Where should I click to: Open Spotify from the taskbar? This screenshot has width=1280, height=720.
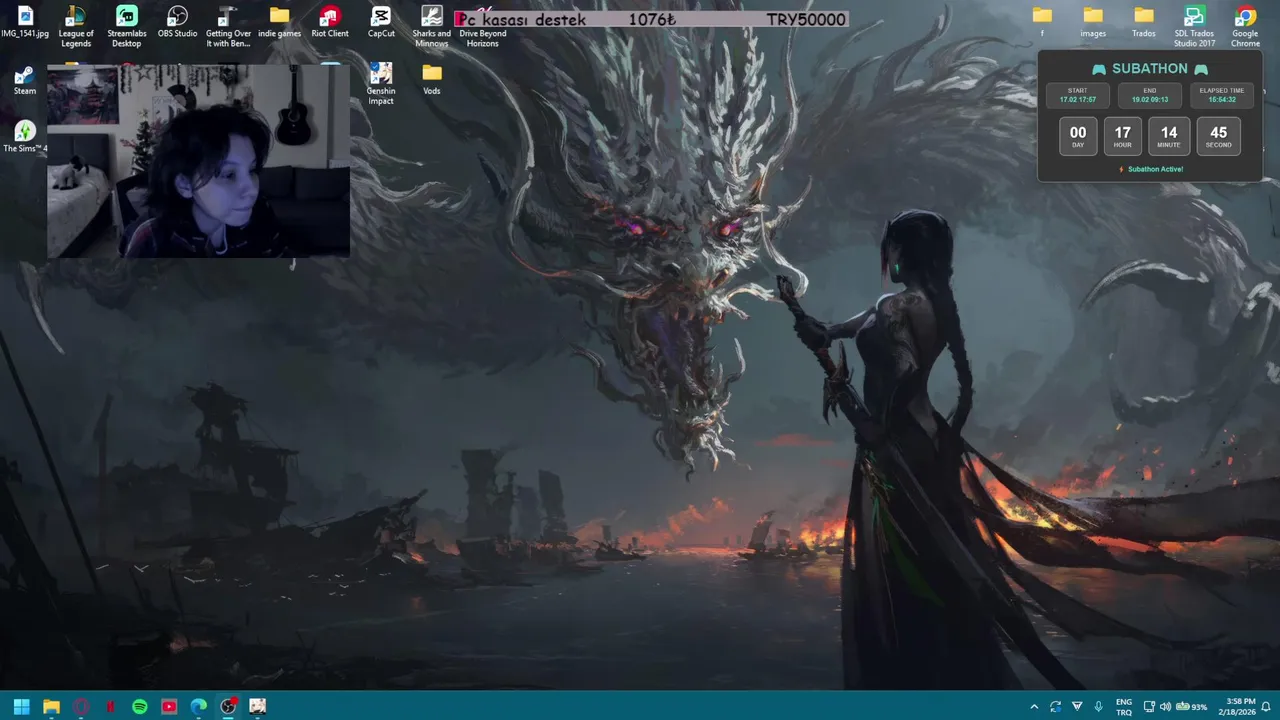point(140,706)
